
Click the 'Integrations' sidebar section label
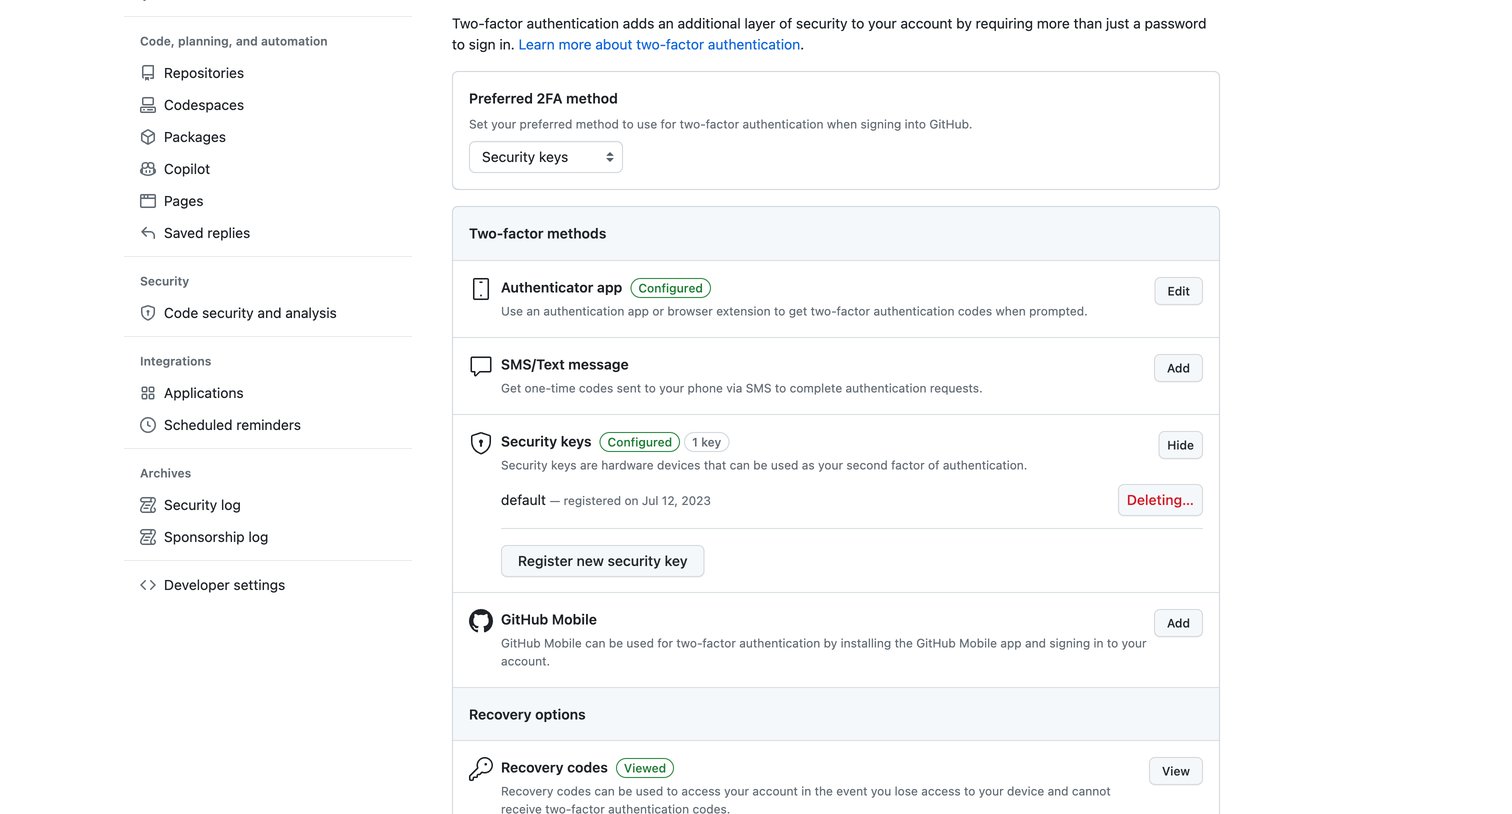[x=175, y=361]
